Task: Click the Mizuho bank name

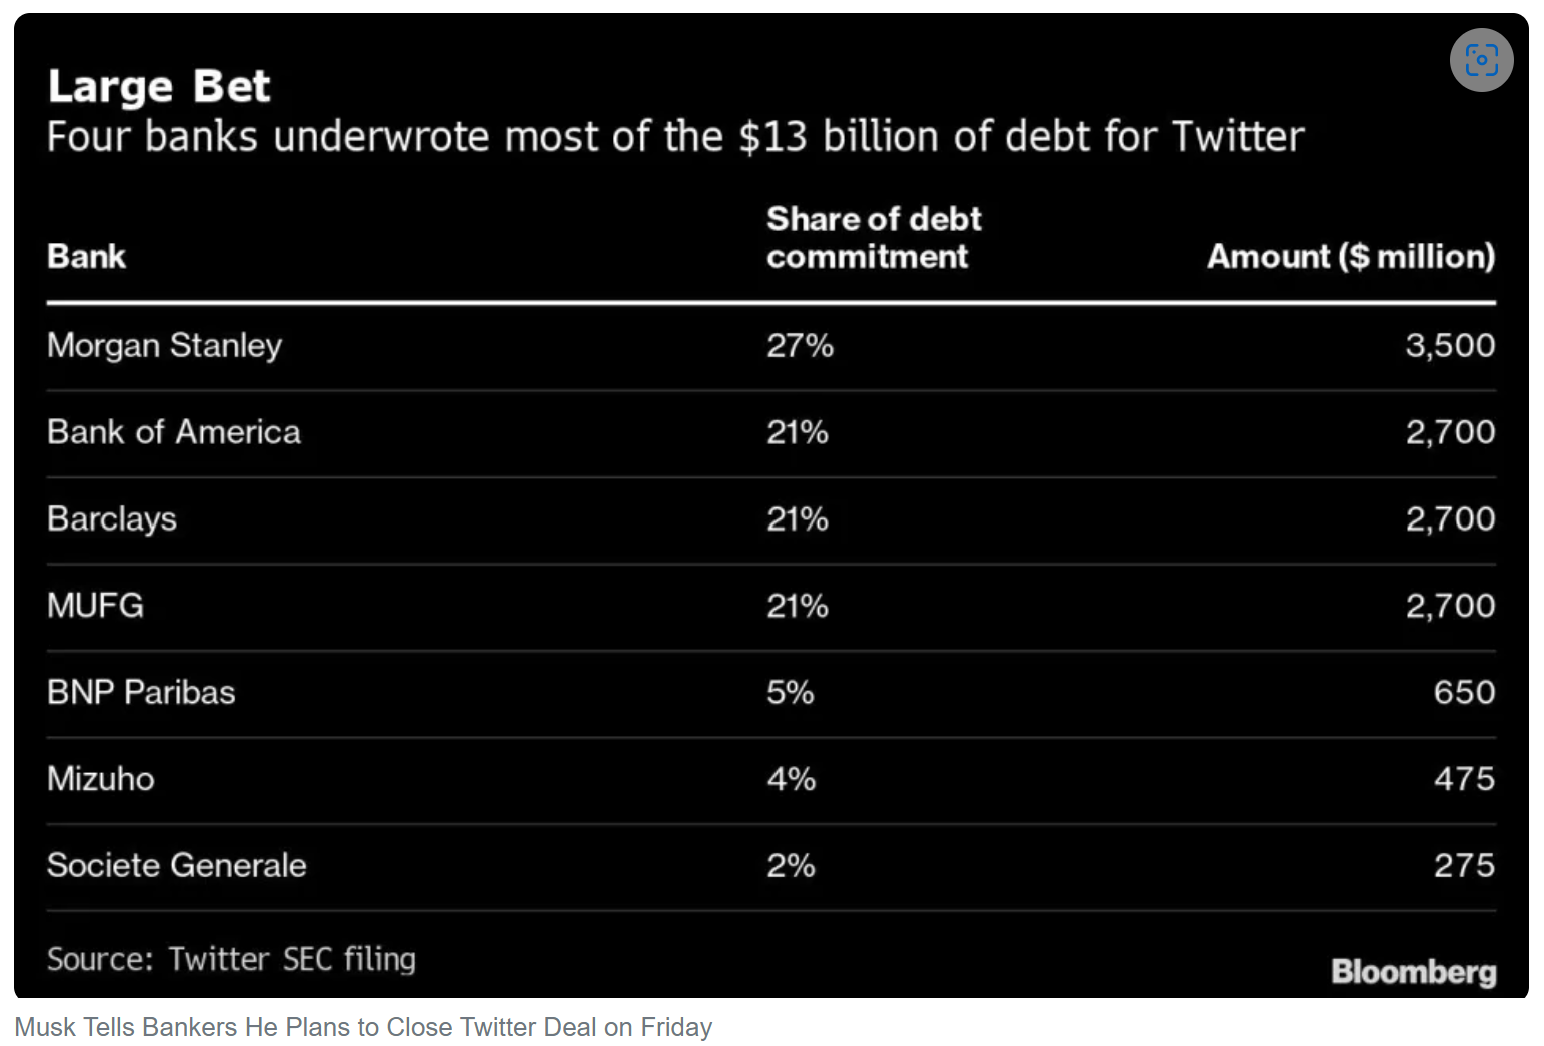Action: [x=101, y=779]
